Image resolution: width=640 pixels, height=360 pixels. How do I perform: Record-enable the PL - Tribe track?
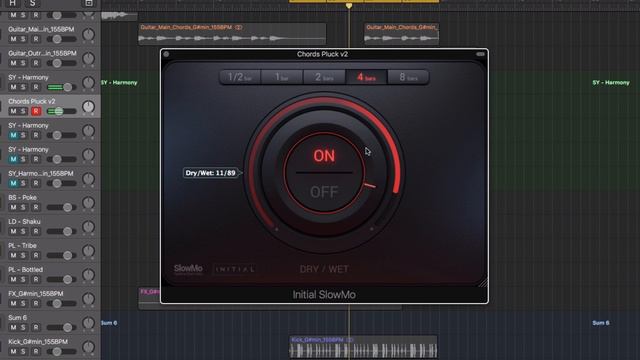[36, 256]
